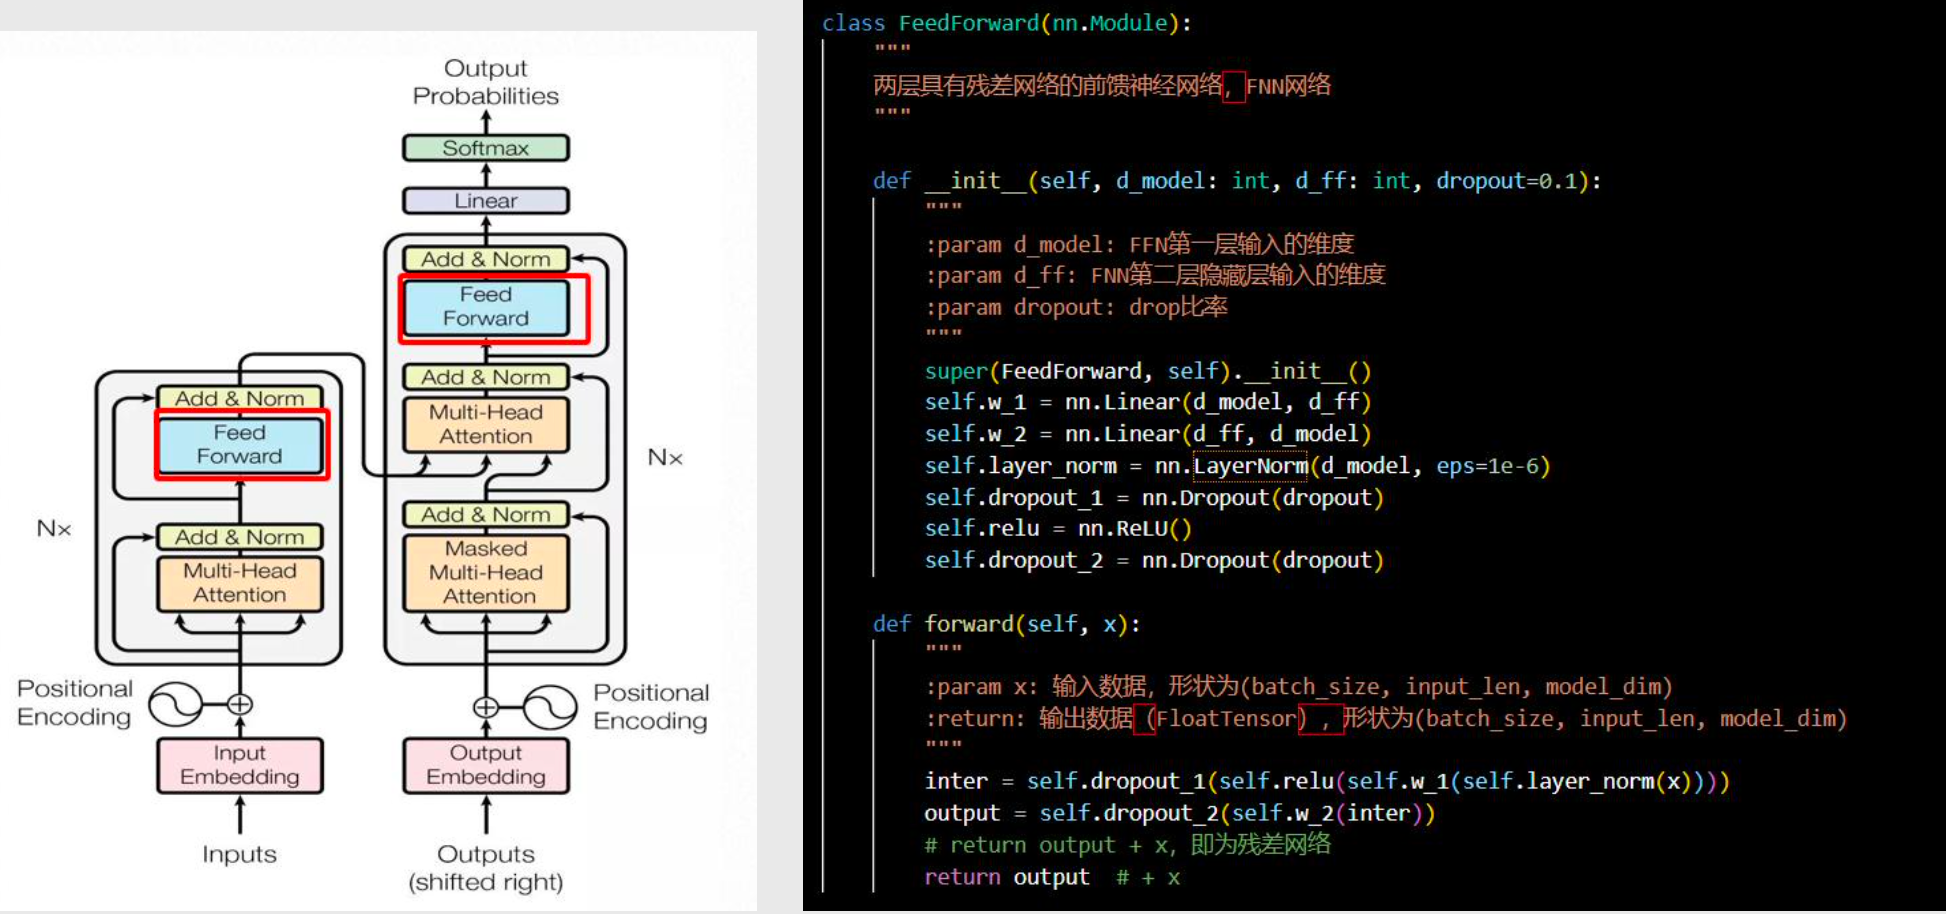Click the self.dropout_2 = nn.Dropout line

[1154, 561]
